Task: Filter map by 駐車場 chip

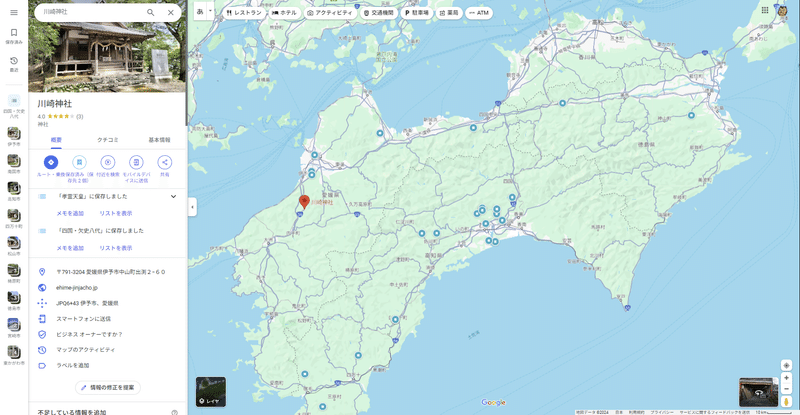Action: [416, 13]
